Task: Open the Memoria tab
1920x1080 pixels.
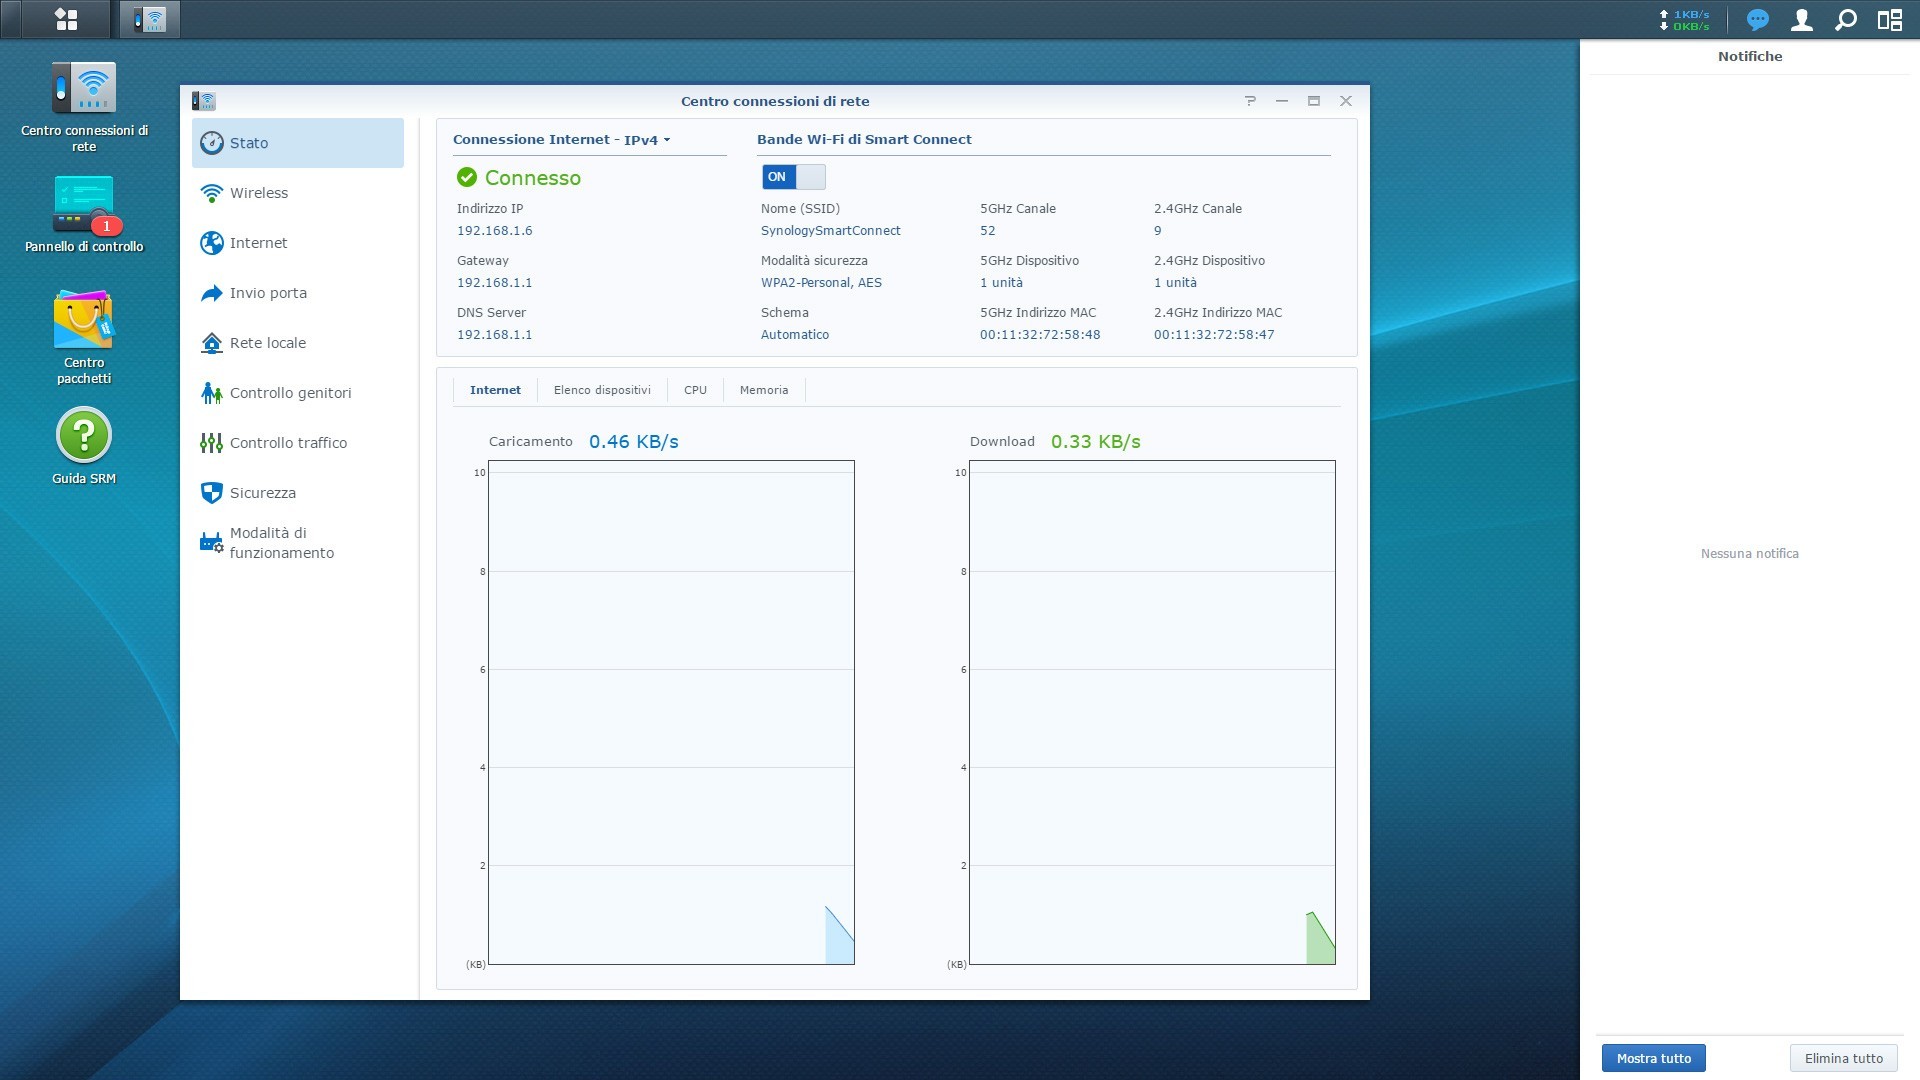Action: [763, 390]
